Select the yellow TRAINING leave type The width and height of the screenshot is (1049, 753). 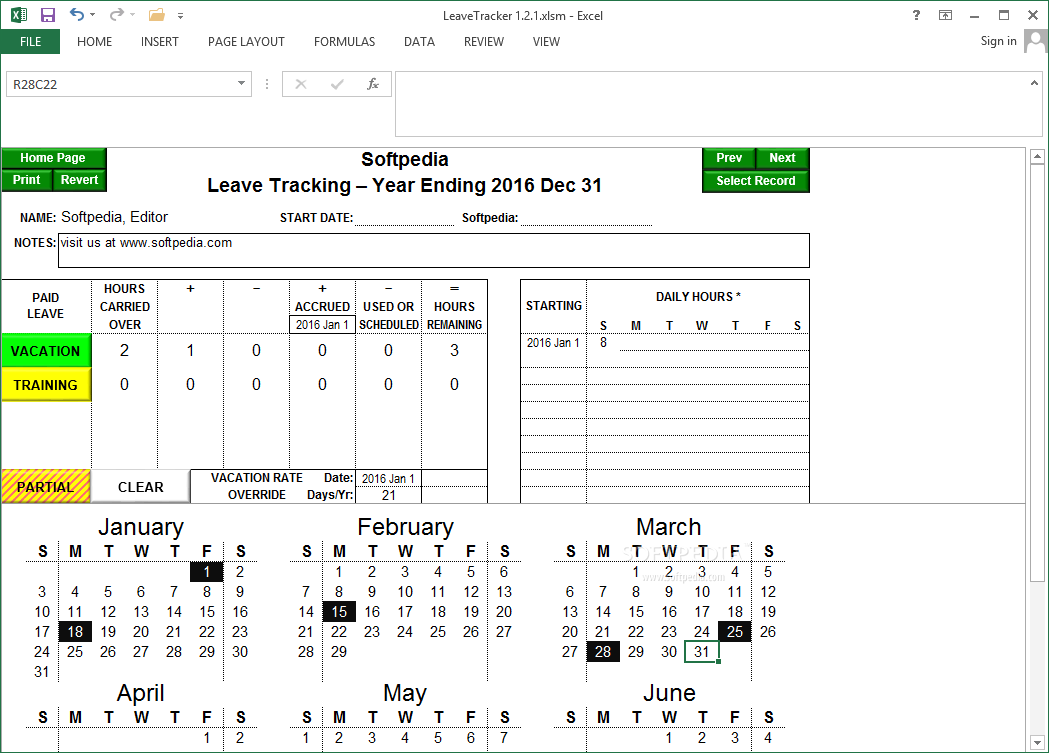pos(45,385)
